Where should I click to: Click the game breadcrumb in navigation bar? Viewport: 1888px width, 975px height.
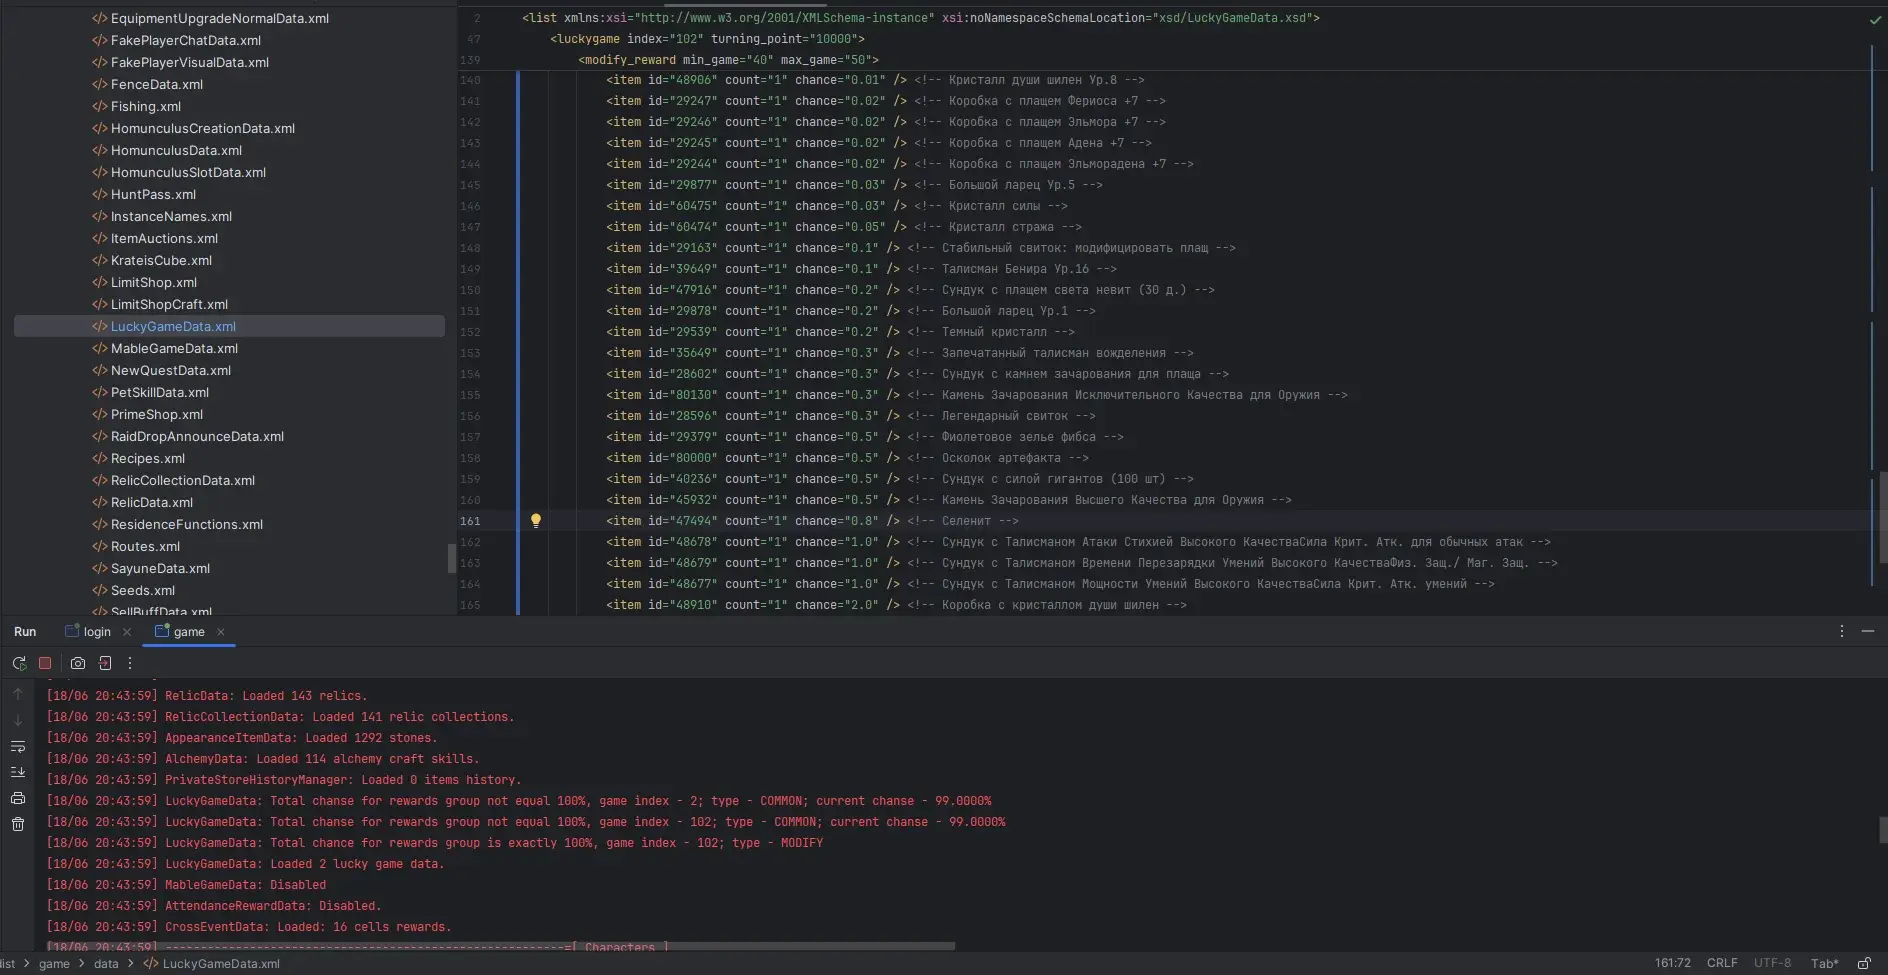[x=54, y=964]
